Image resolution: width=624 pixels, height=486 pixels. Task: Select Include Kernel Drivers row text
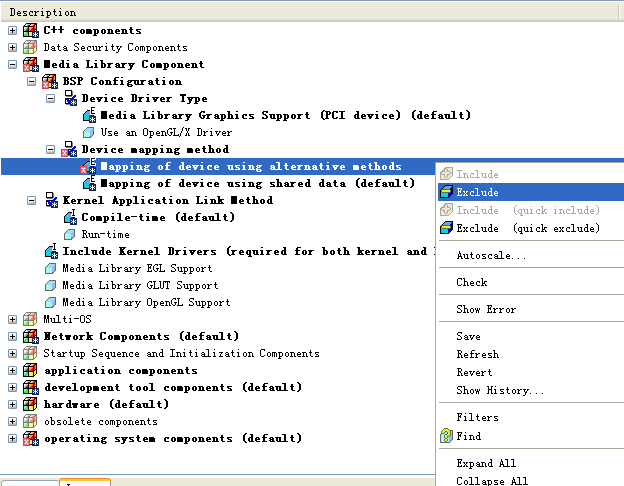[x=249, y=251]
